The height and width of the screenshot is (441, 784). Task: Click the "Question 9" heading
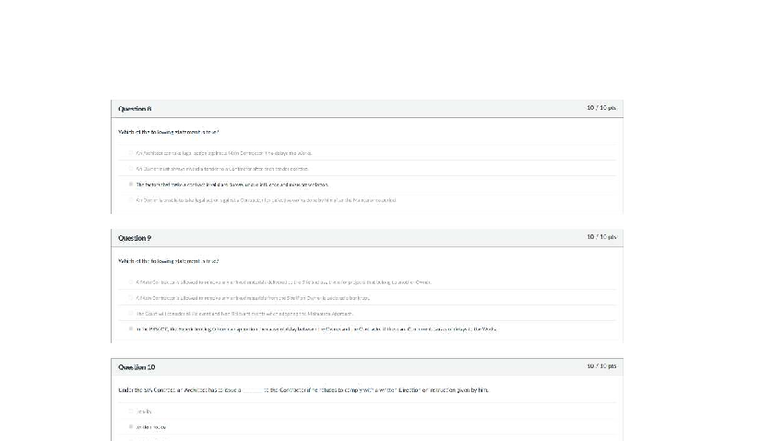(x=134, y=238)
